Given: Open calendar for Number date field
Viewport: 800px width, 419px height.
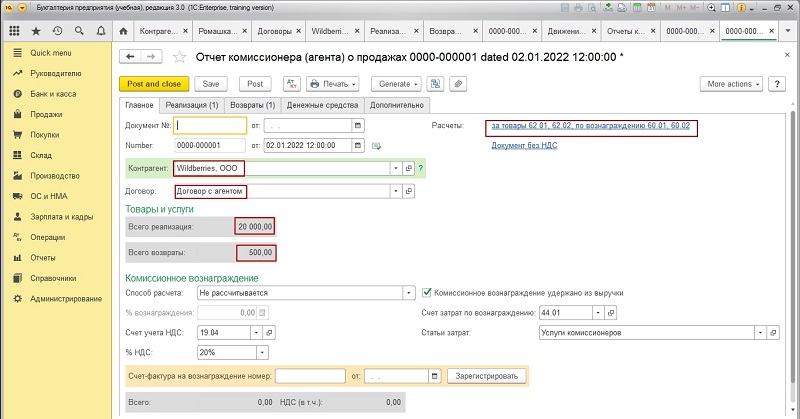Looking at the screenshot, I should 358,145.
